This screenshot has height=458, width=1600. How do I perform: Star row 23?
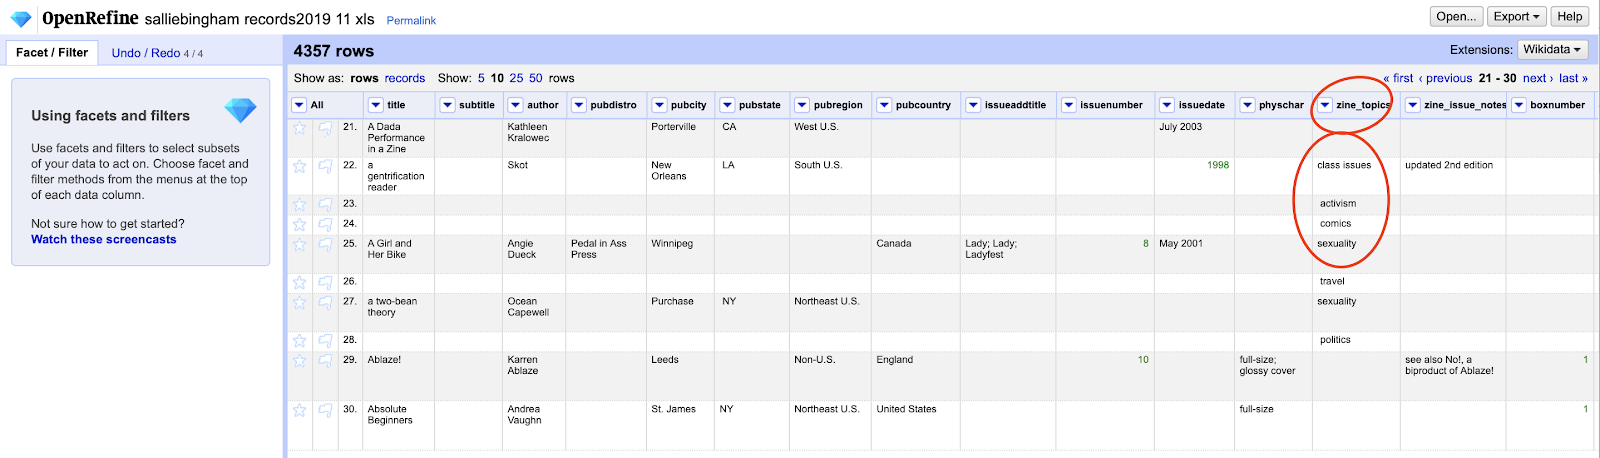(299, 204)
